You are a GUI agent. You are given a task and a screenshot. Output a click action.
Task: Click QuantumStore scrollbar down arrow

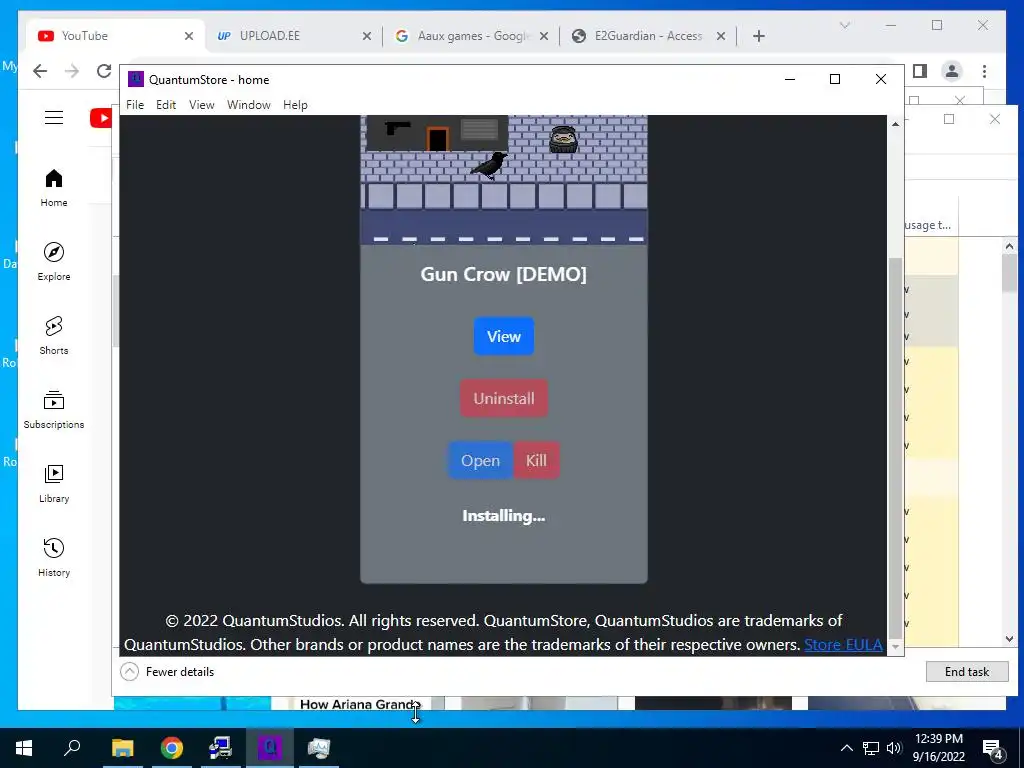click(x=895, y=647)
